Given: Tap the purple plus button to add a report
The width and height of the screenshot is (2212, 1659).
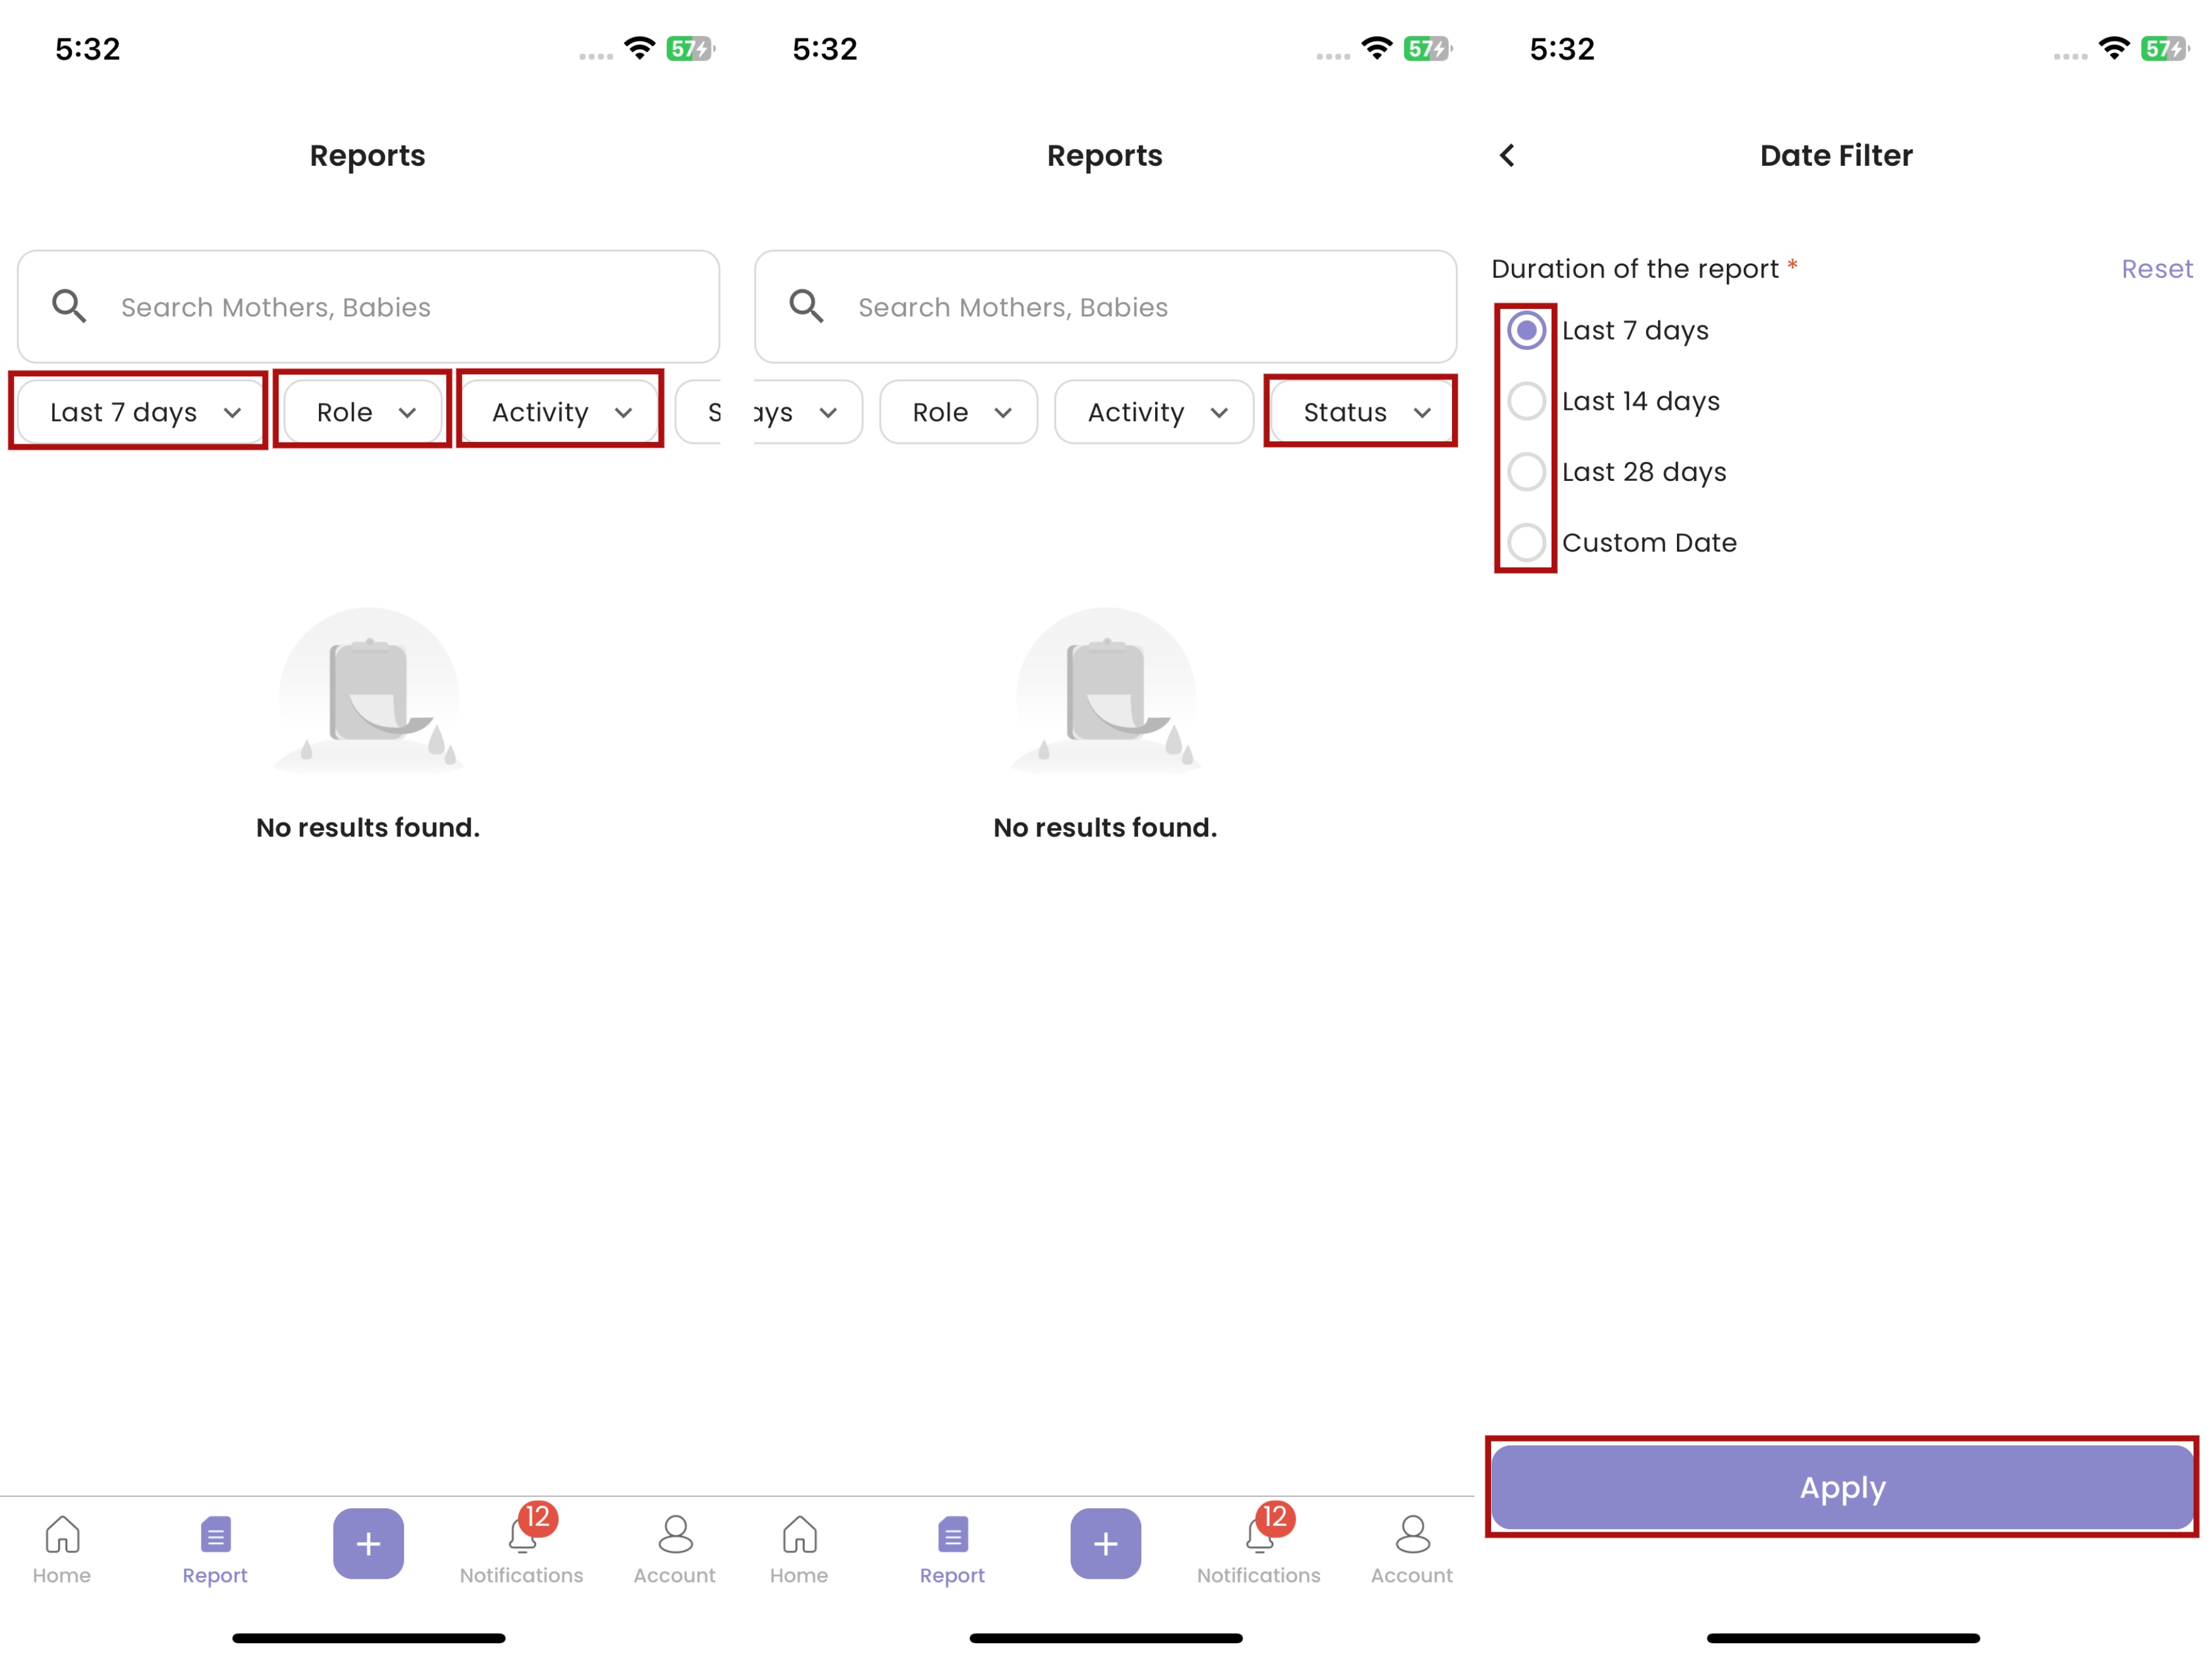Looking at the screenshot, I should 368,1544.
